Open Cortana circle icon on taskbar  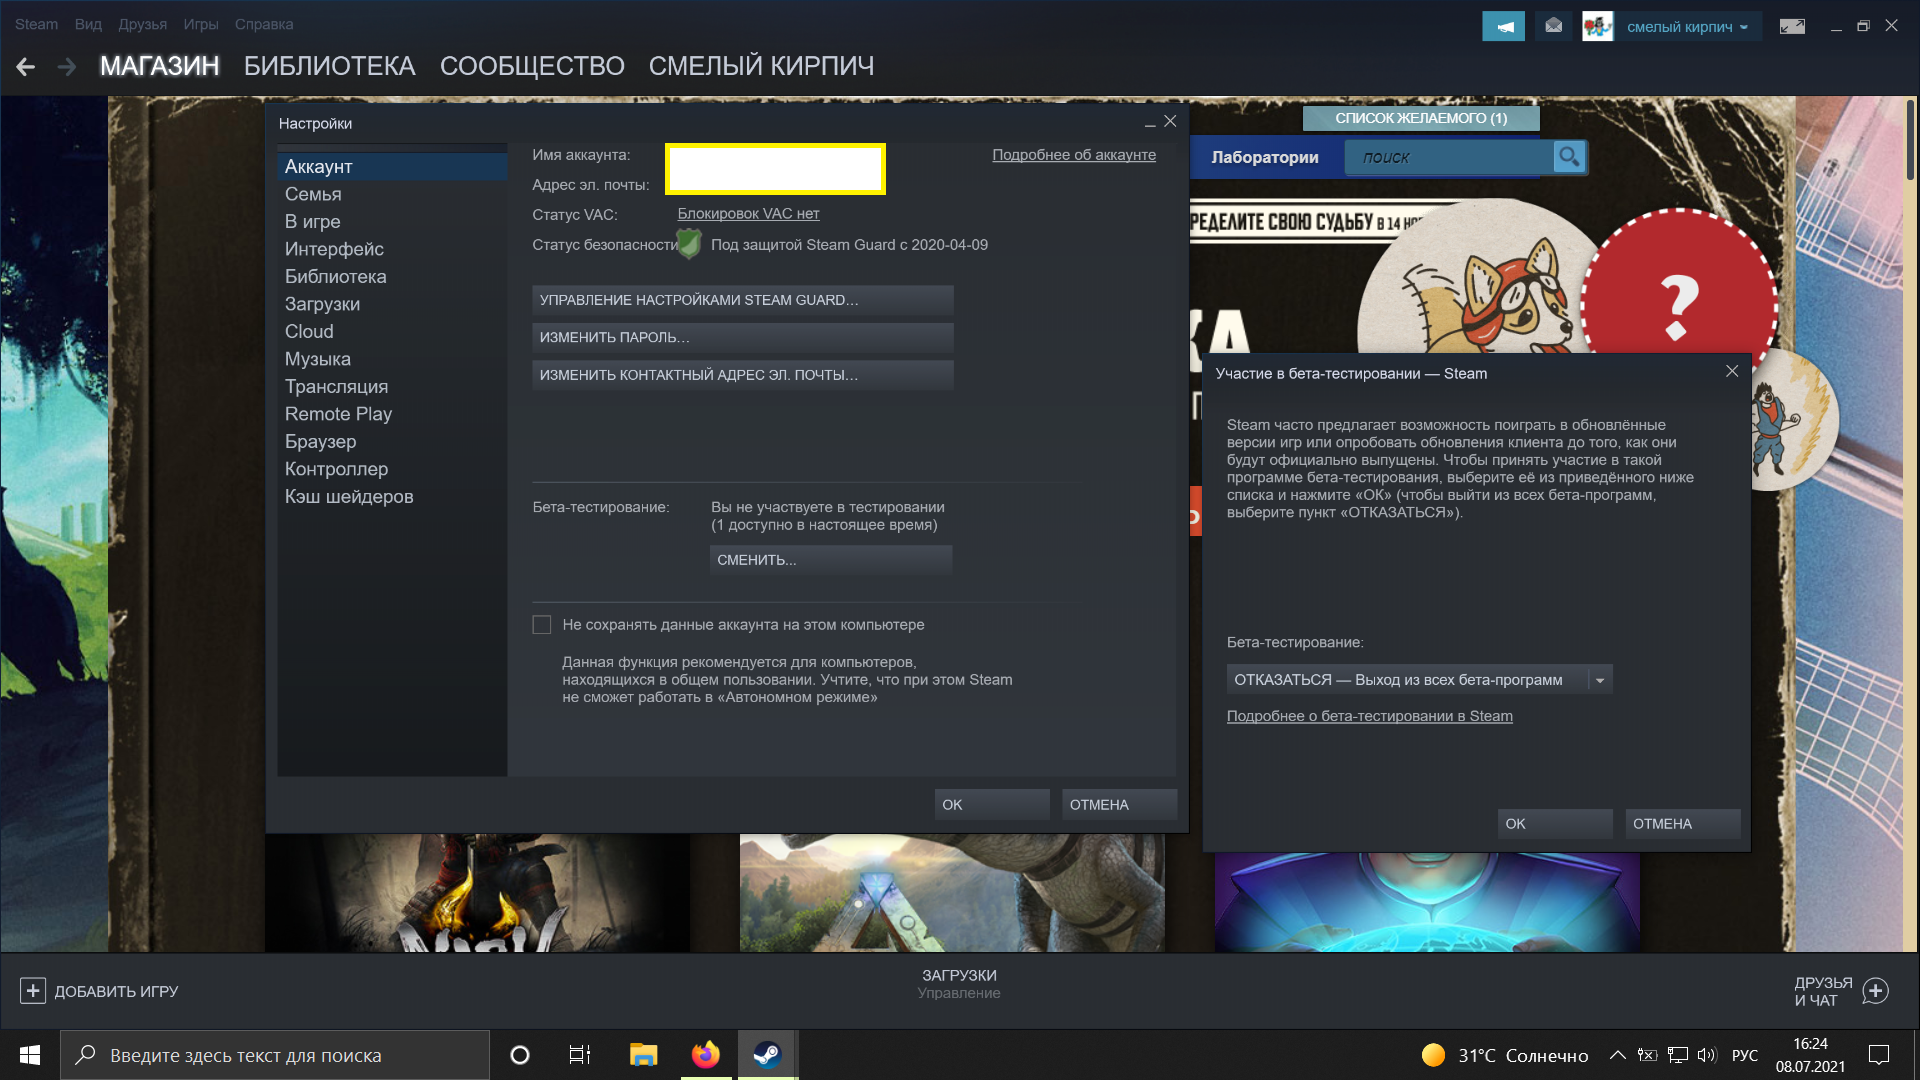coord(520,1055)
